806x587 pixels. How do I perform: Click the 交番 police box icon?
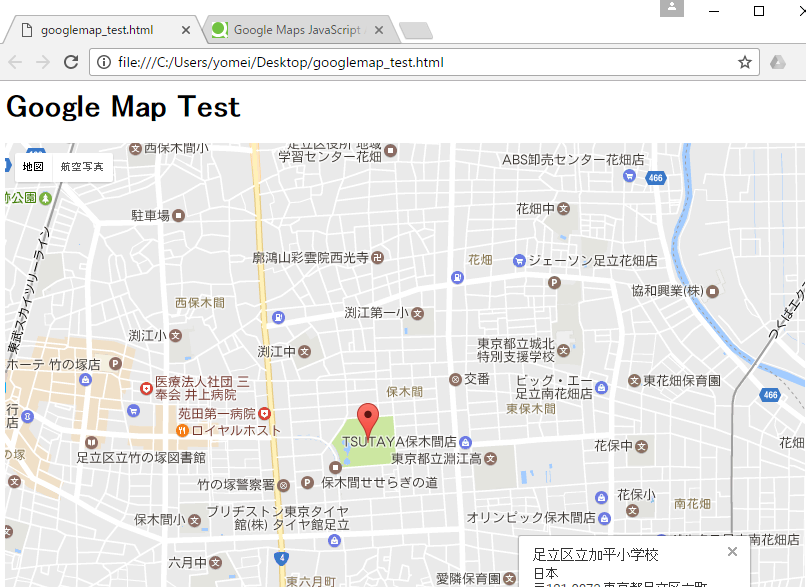click(x=455, y=379)
